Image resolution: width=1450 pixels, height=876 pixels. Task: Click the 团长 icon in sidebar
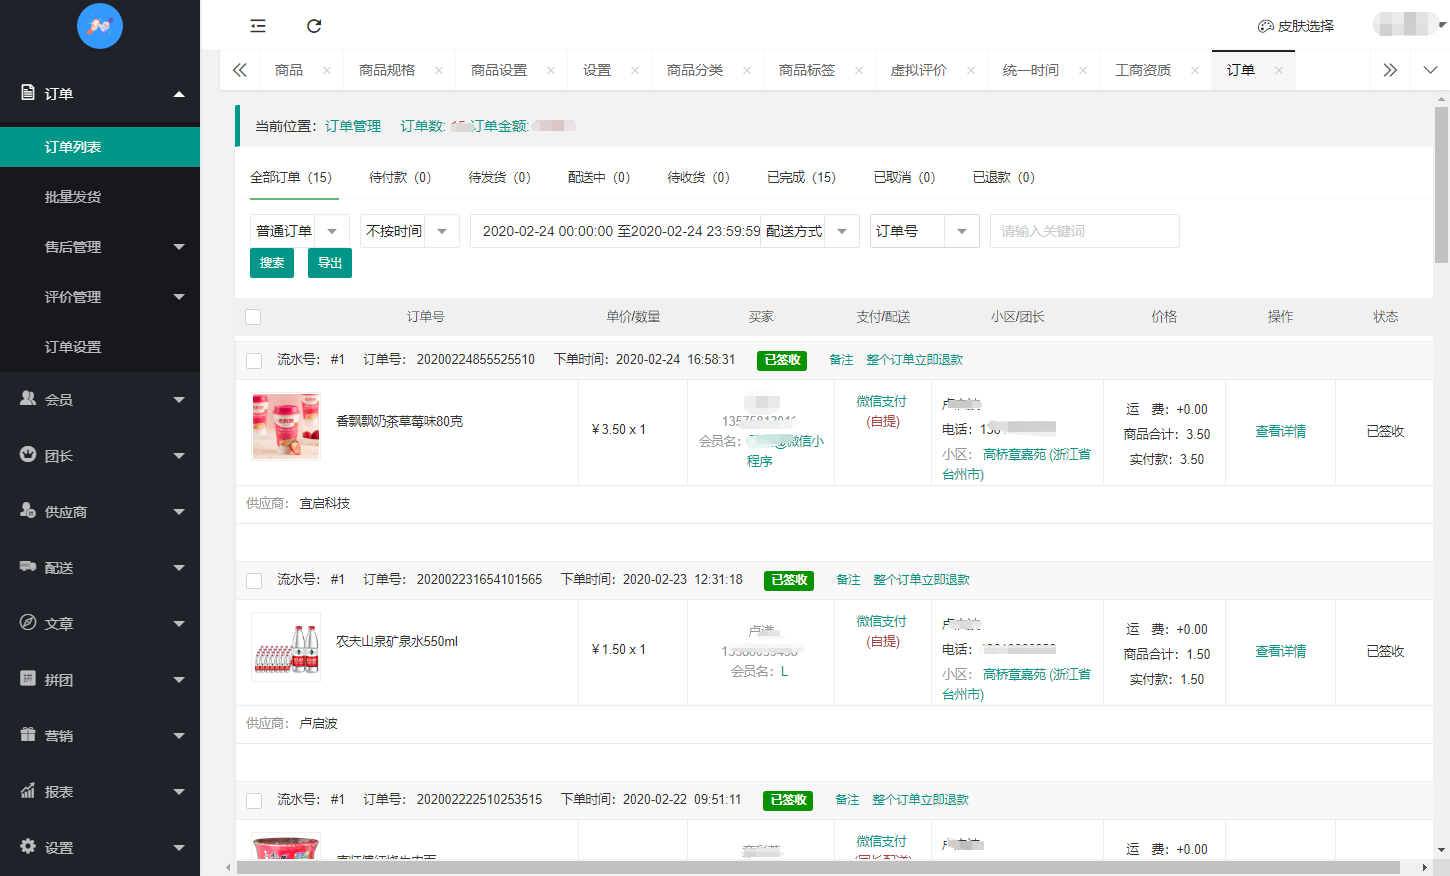[28, 454]
